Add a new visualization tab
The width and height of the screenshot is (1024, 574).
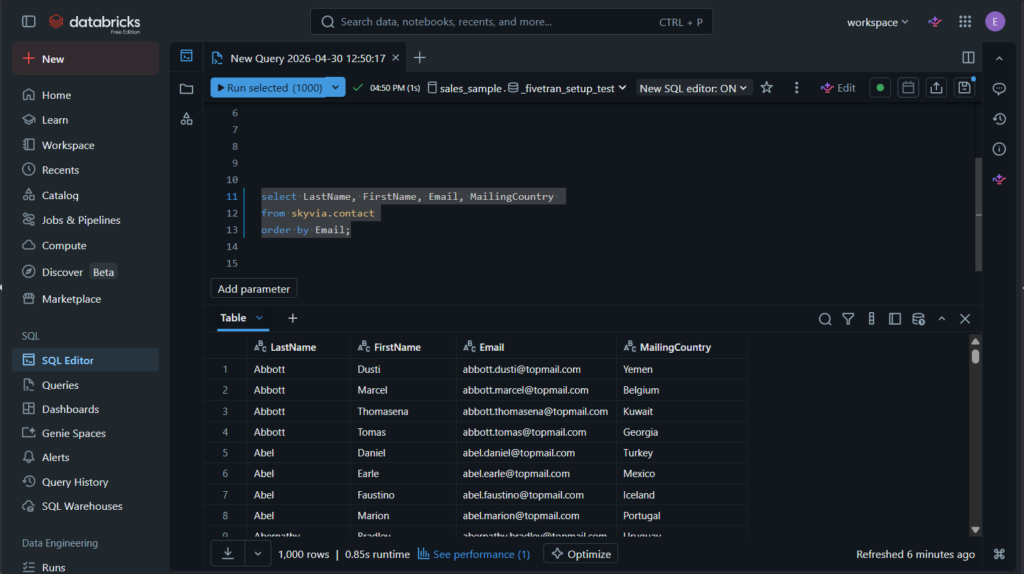(293, 318)
